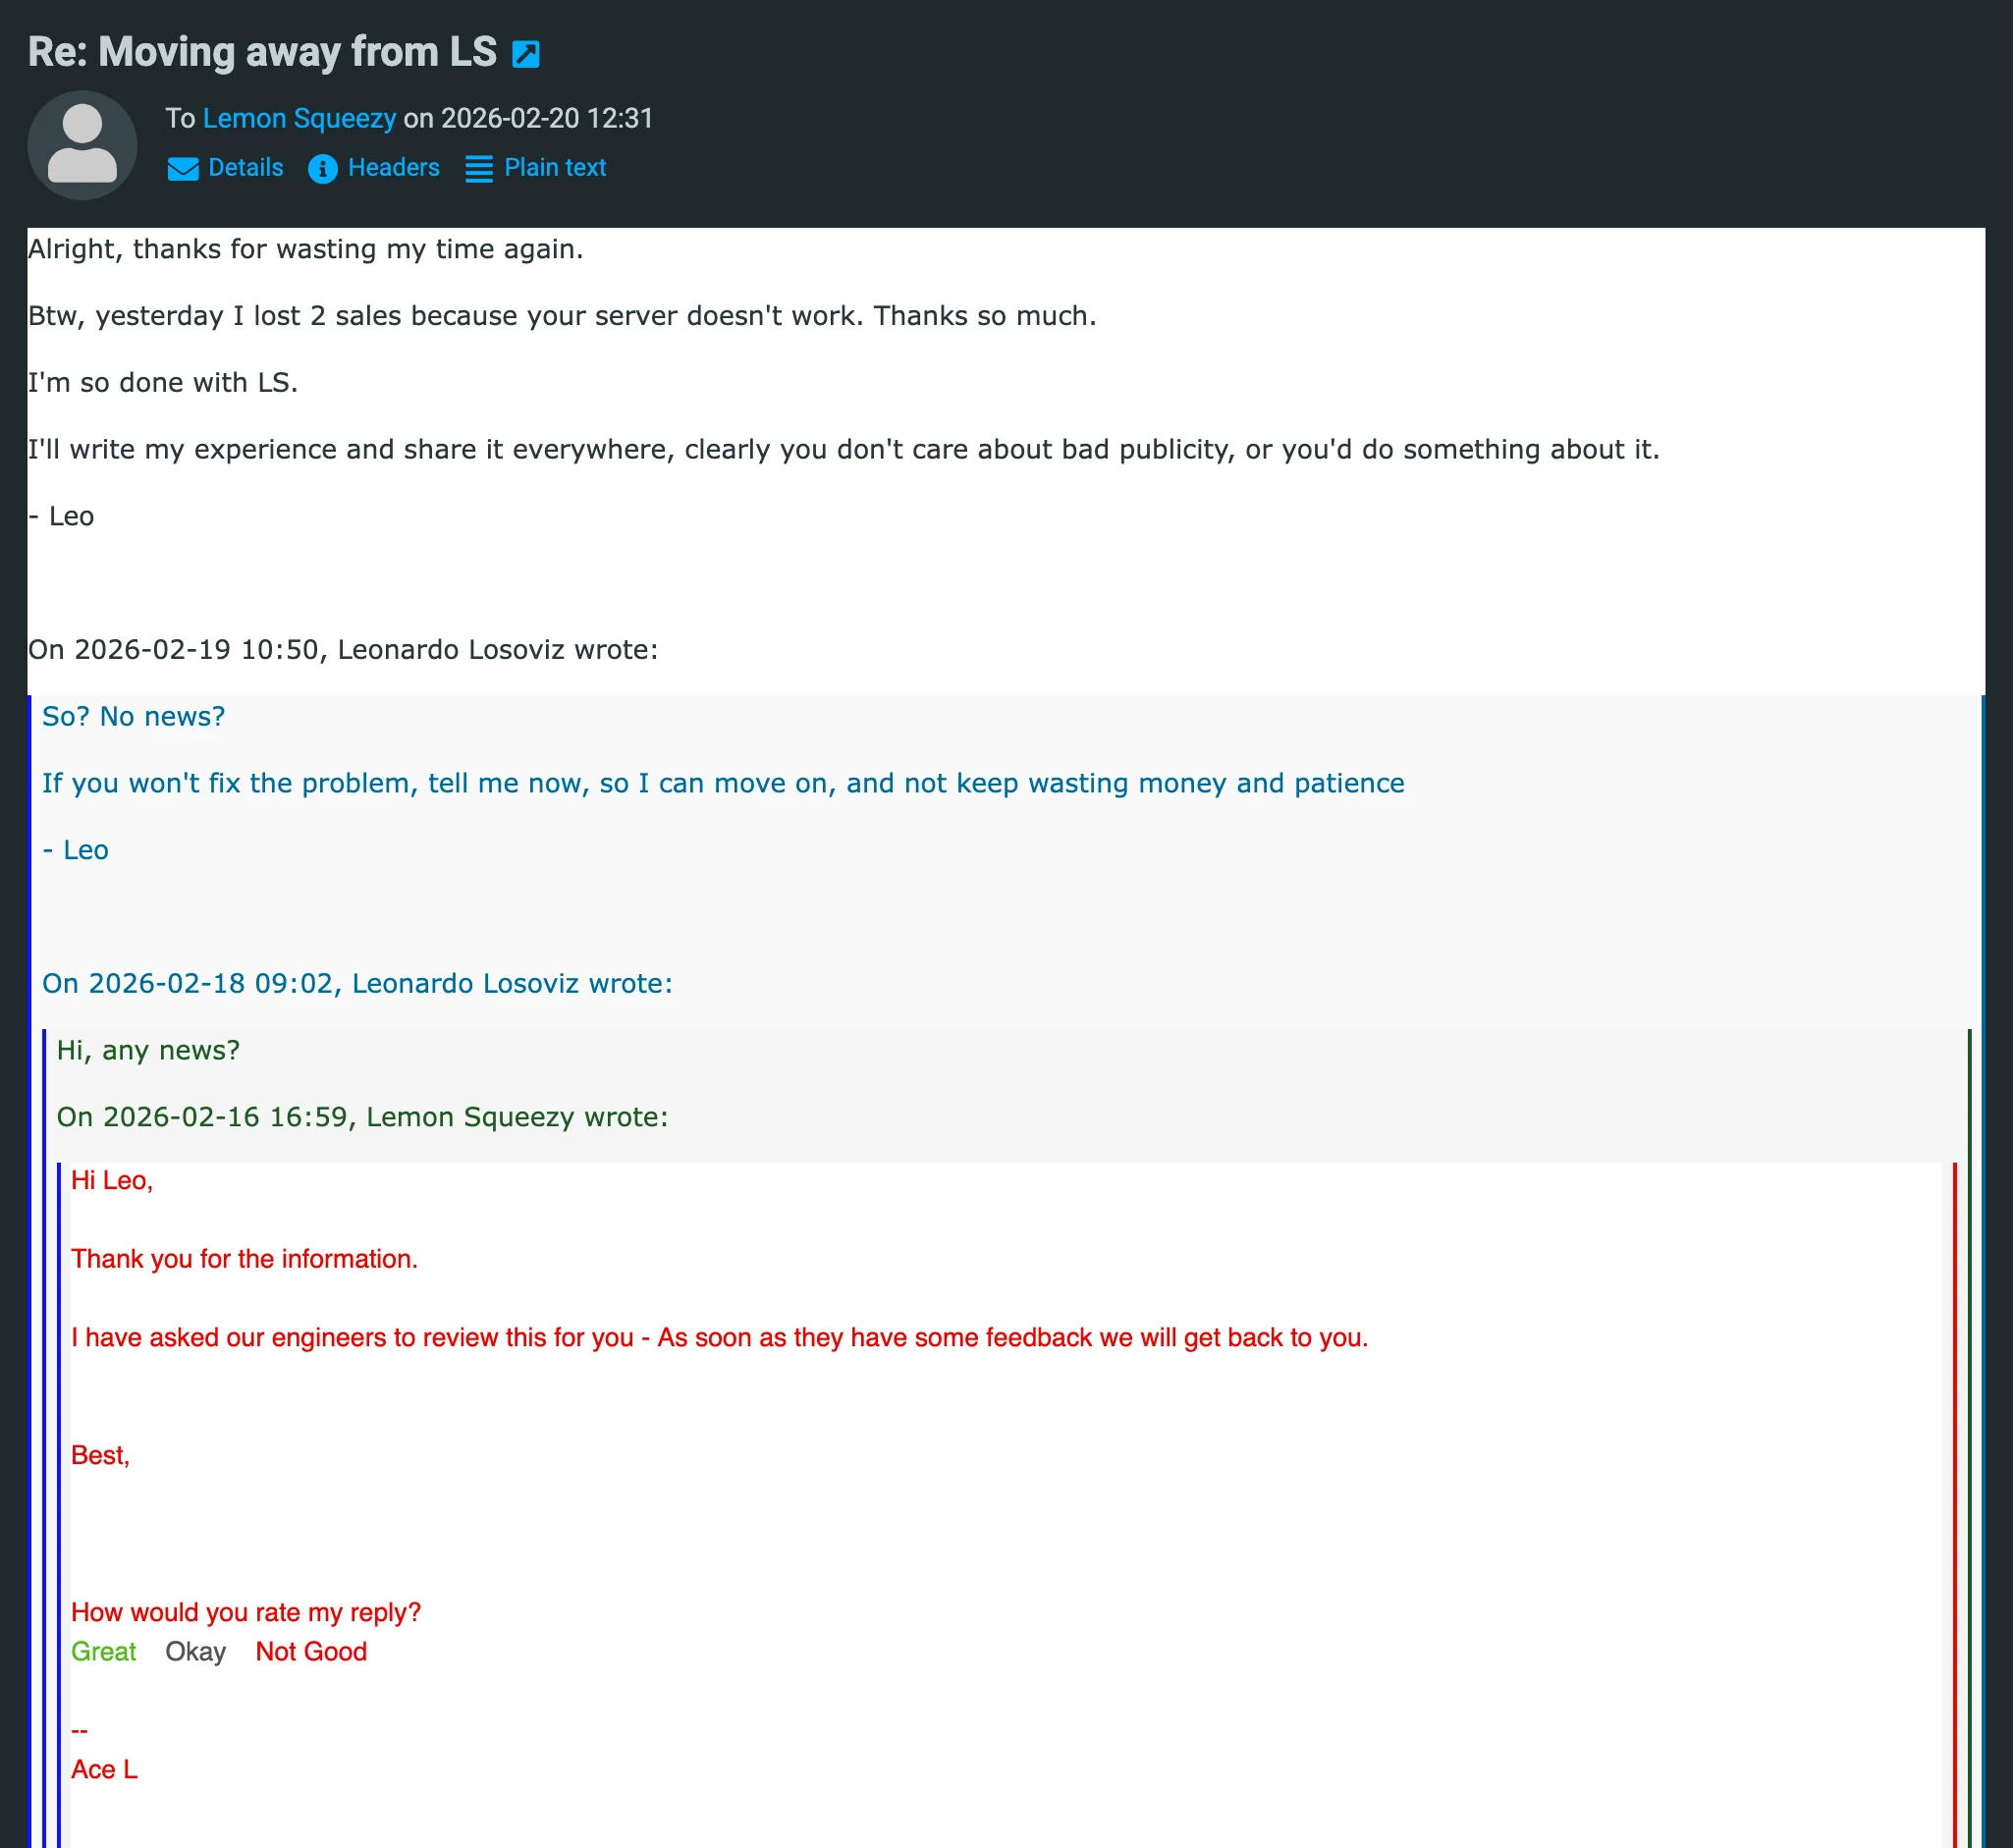Click the sender avatar placeholder

click(82, 145)
